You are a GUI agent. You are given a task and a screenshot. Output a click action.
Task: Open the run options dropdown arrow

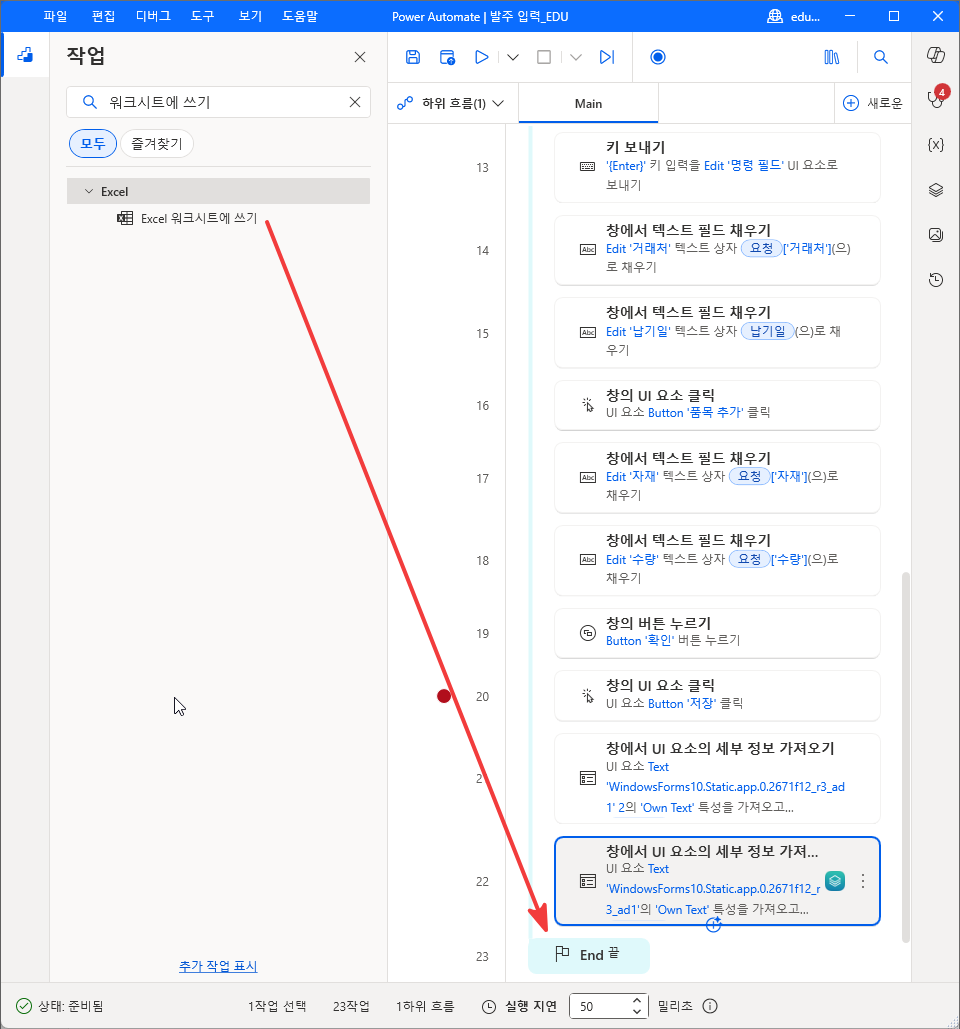point(513,57)
